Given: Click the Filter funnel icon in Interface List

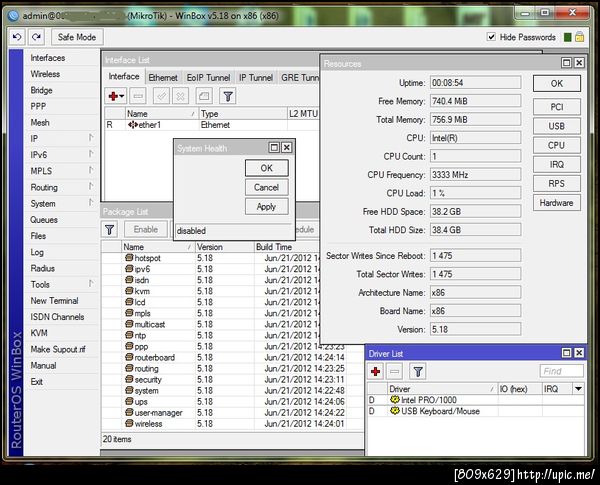Looking at the screenshot, I should pyautogui.click(x=228, y=96).
